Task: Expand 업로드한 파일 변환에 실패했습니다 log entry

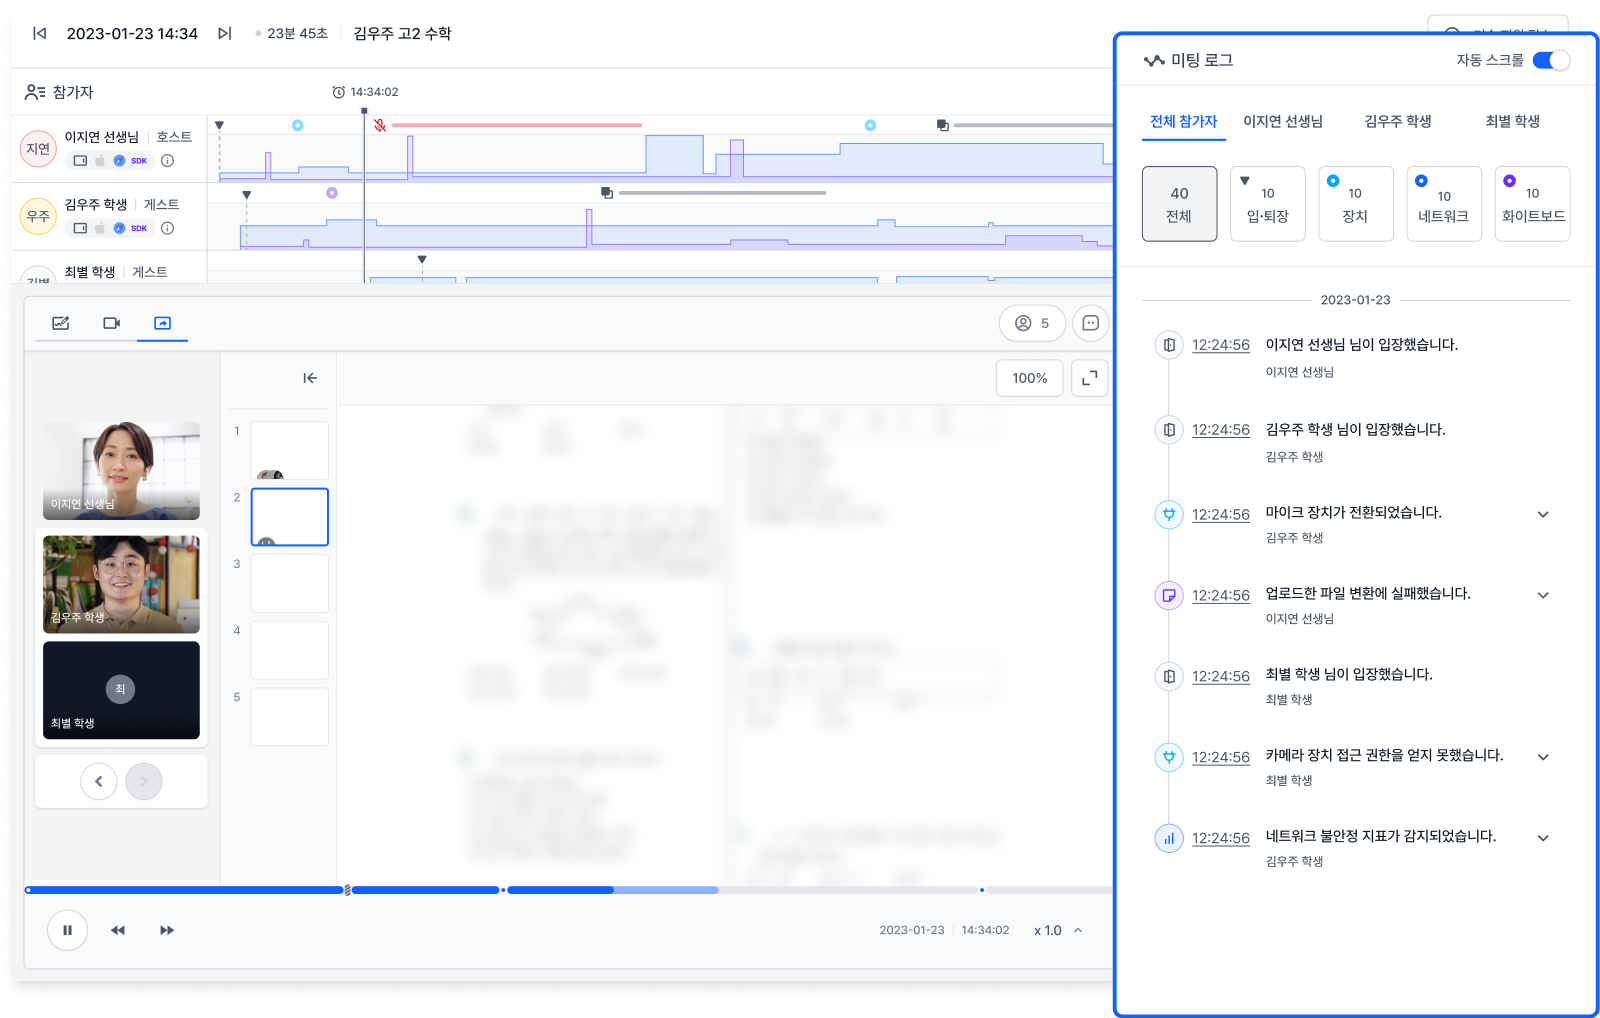Action: click(x=1543, y=595)
